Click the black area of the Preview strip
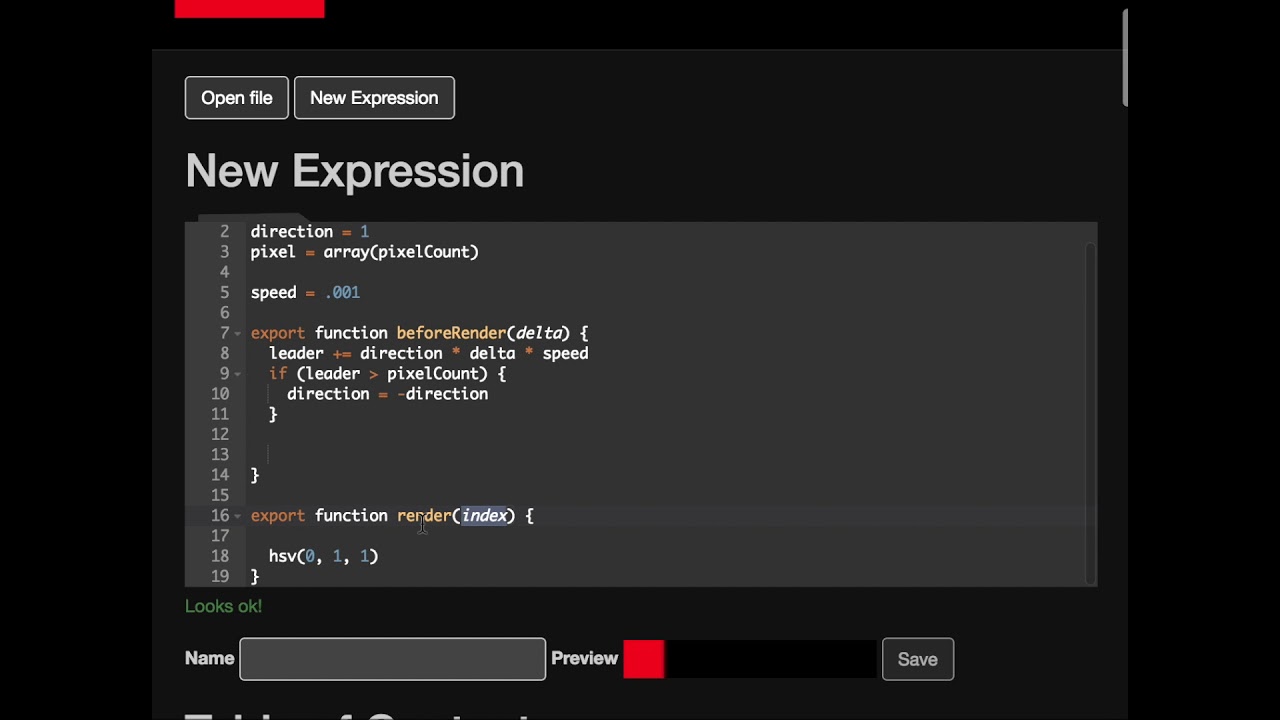 [x=770, y=659]
